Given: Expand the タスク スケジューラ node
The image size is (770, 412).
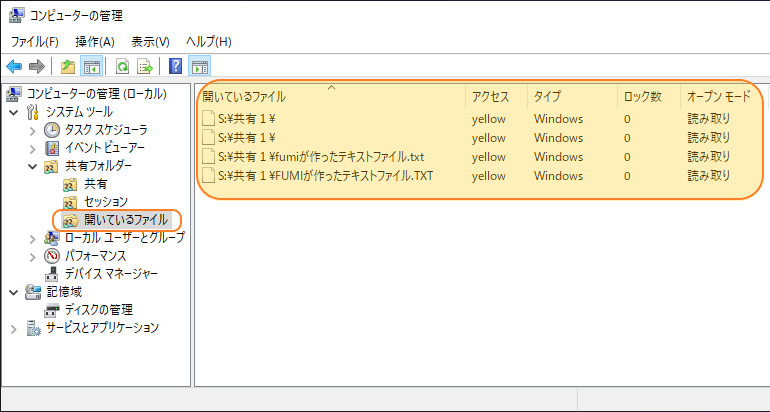Looking at the screenshot, I should [32, 131].
